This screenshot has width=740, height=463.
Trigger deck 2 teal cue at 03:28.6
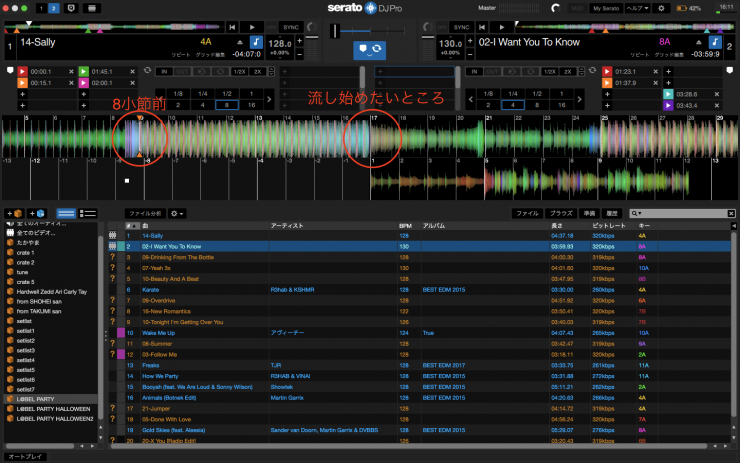tap(668, 94)
